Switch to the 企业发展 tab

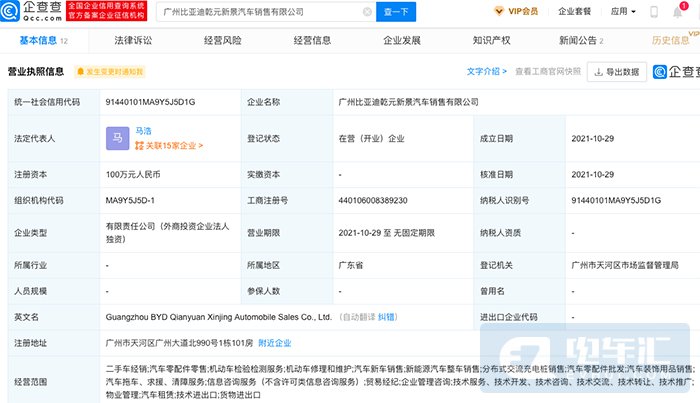click(402, 41)
